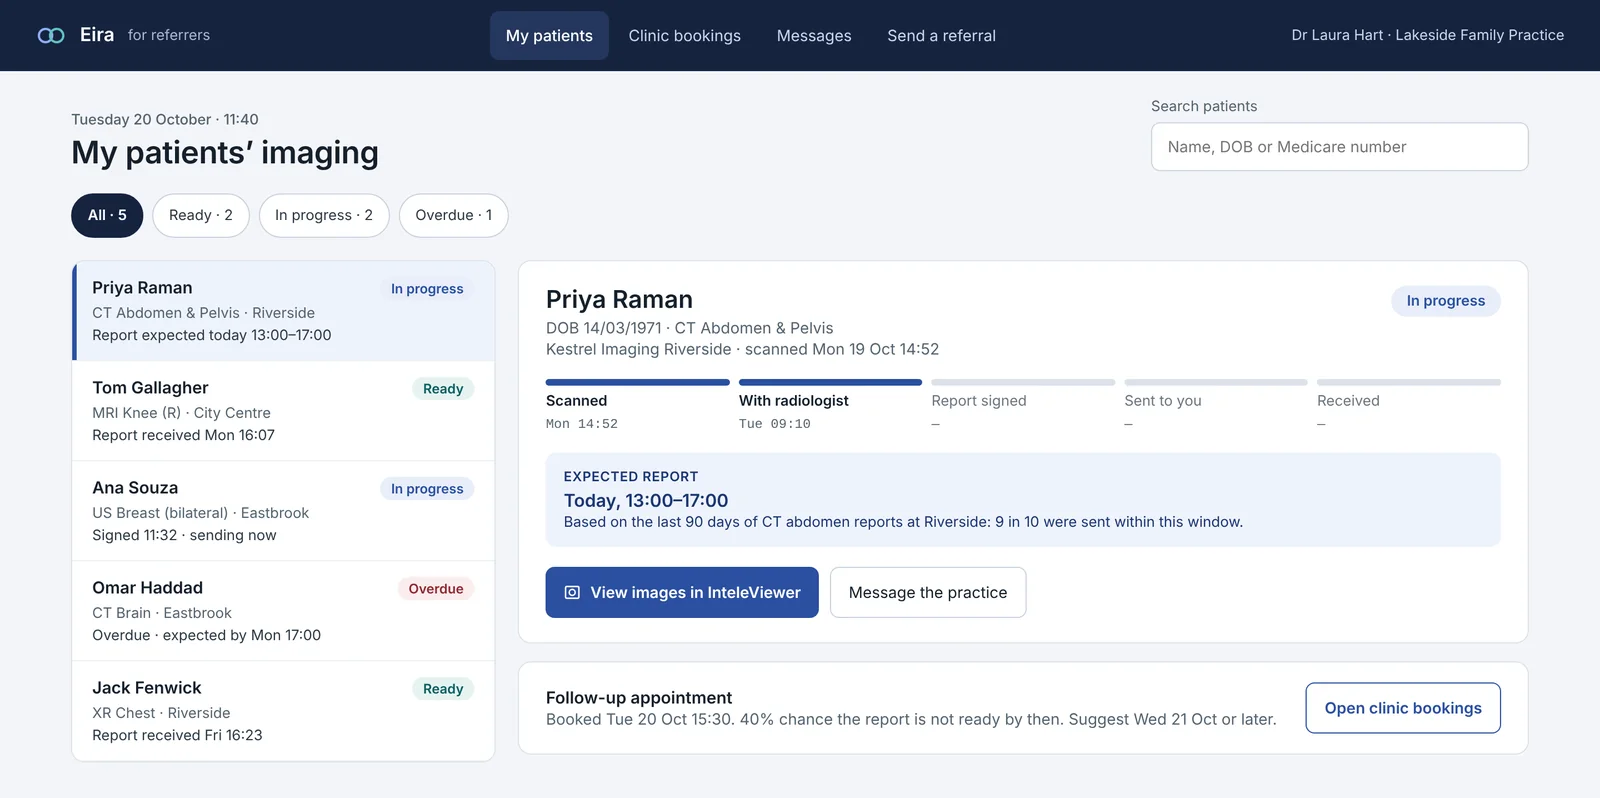The image size is (1600, 798).
Task: Click the 'Today, 13:00–17:00' expected report text
Action: [x=646, y=500]
